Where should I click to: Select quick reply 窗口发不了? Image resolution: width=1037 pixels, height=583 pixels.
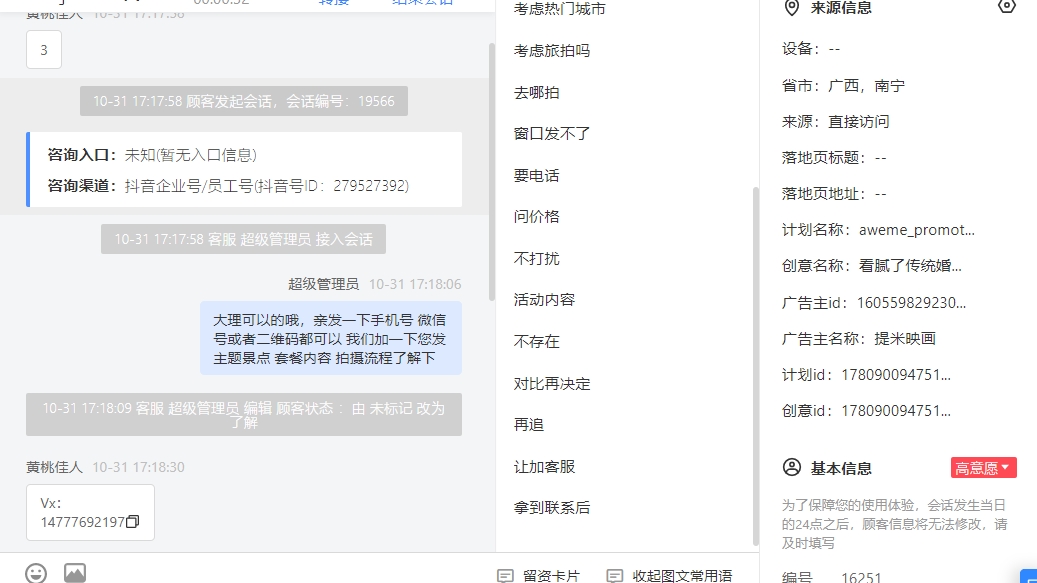coord(552,134)
